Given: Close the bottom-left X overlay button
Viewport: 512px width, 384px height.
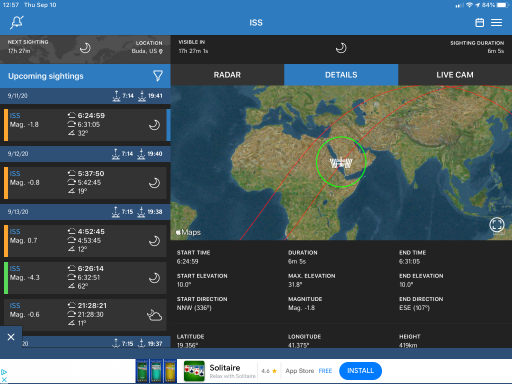Looking at the screenshot, I should coord(11,337).
